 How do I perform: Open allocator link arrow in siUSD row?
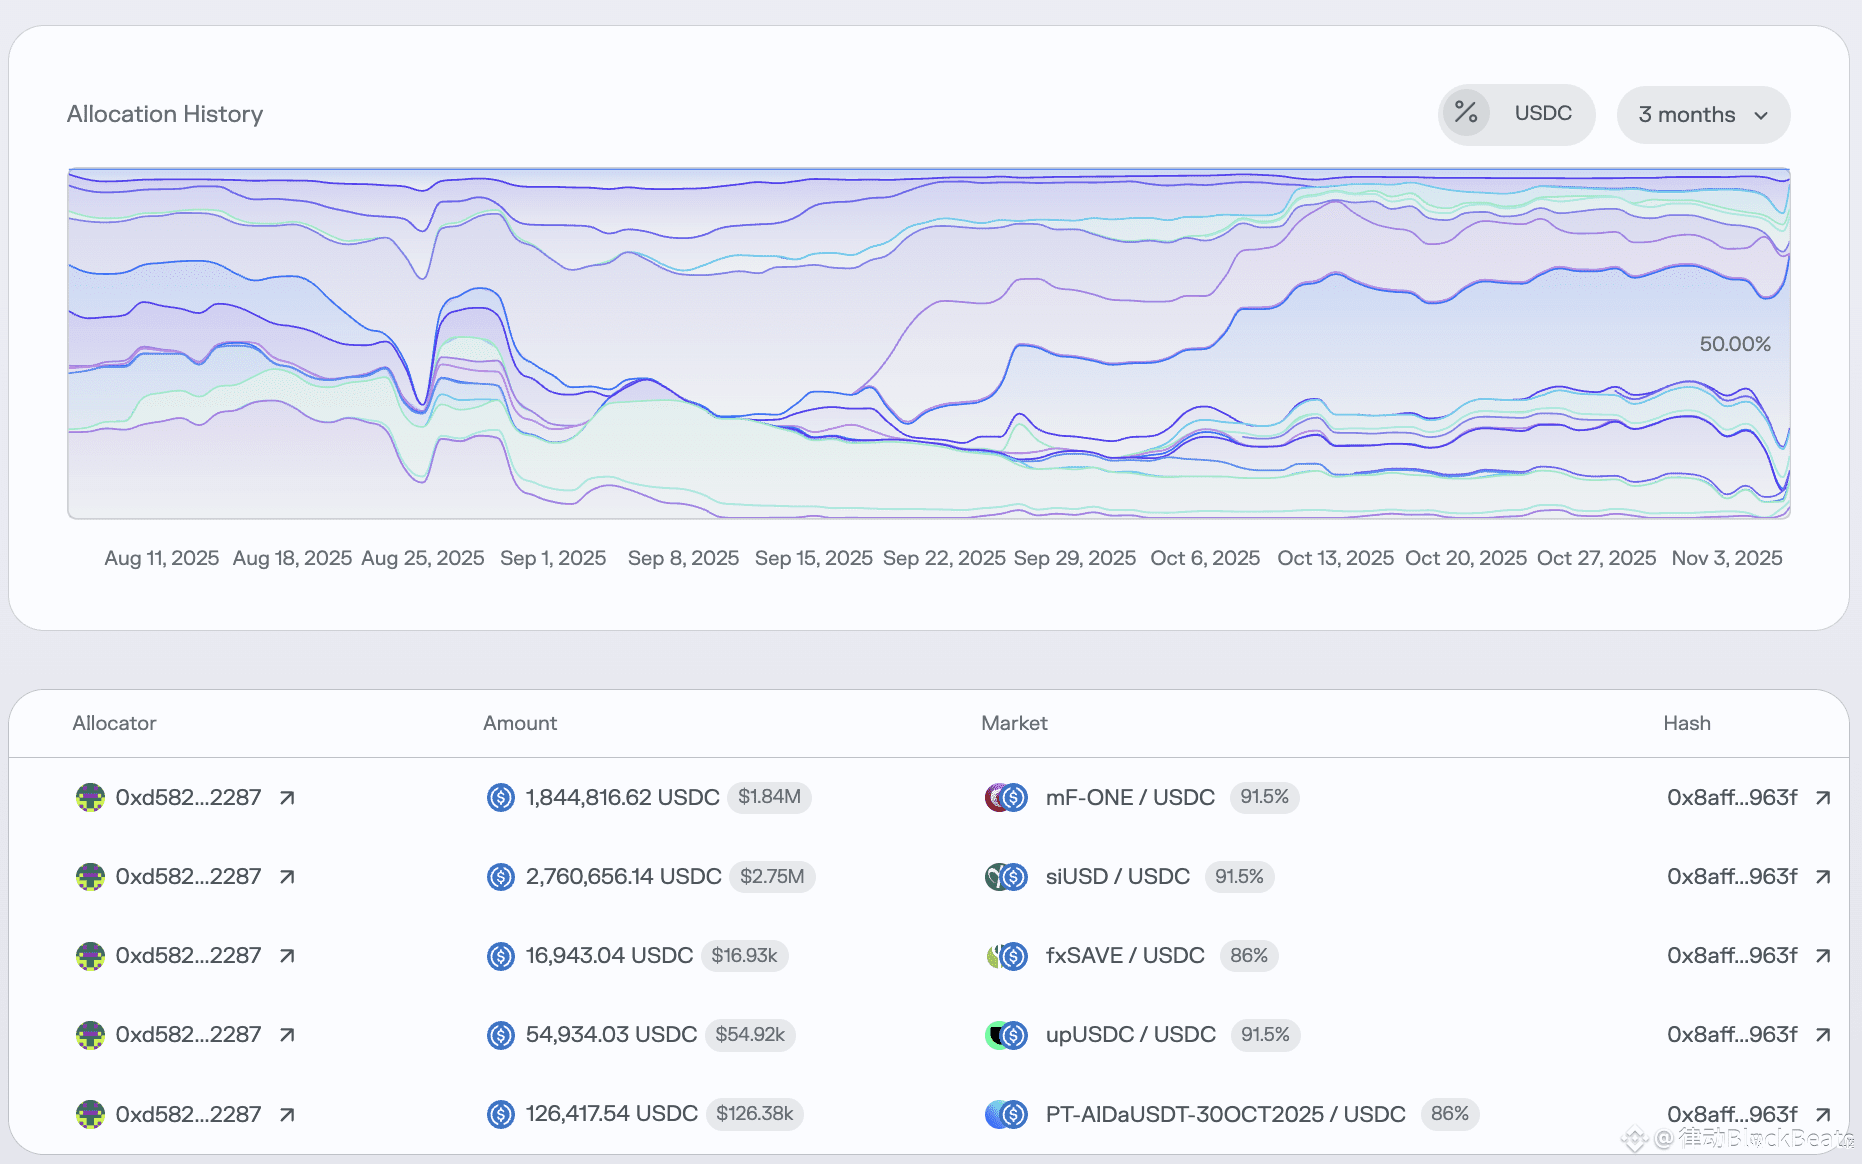pyautogui.click(x=287, y=877)
